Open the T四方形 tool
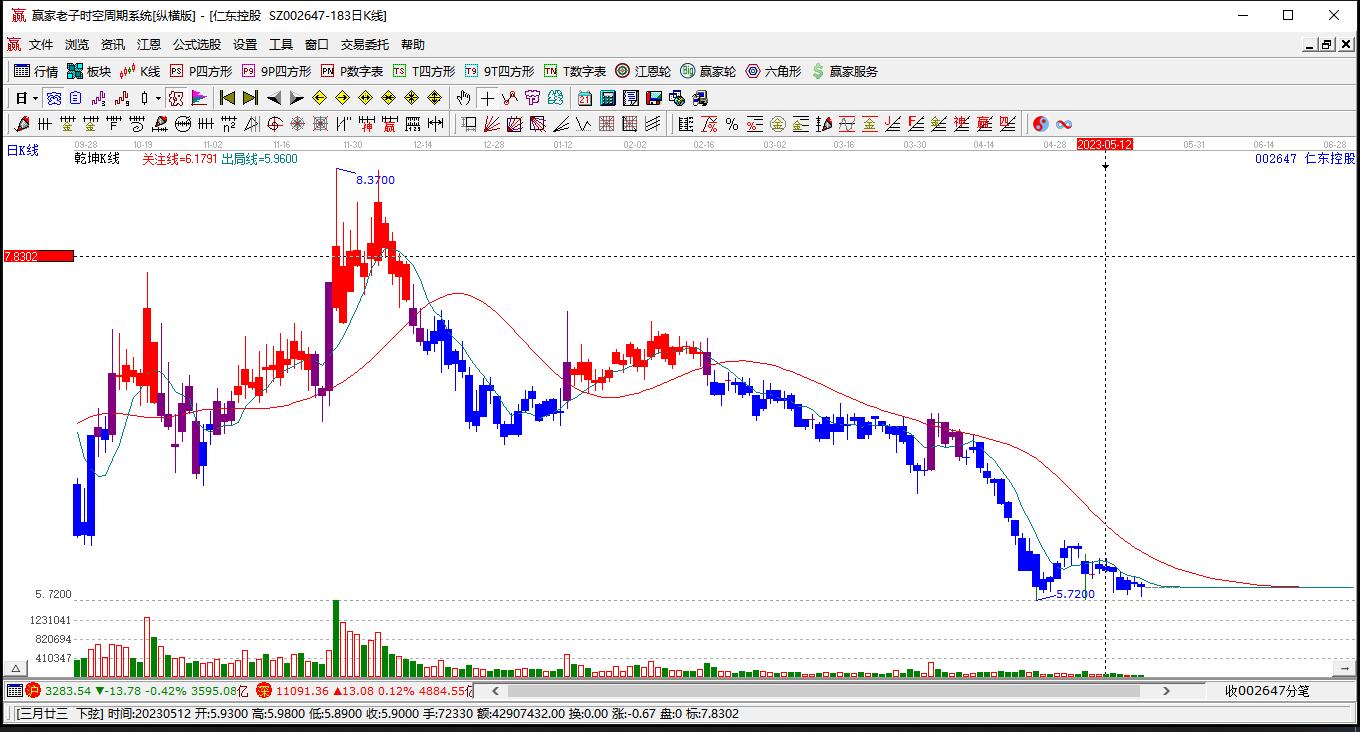This screenshot has height=732, width=1360. coord(424,71)
